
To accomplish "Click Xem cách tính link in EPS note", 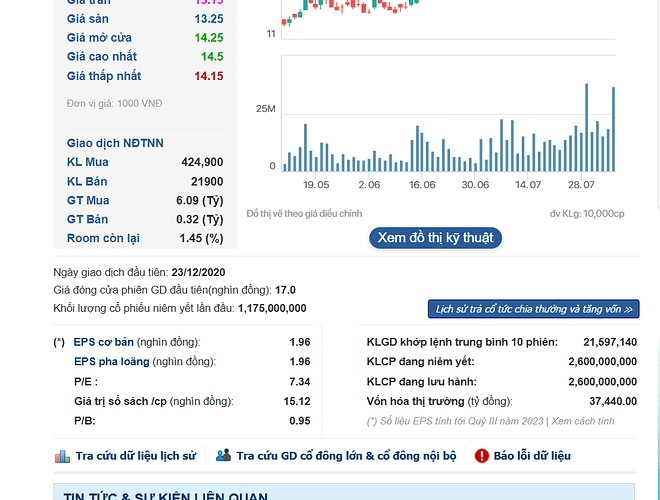I will tap(583, 421).
